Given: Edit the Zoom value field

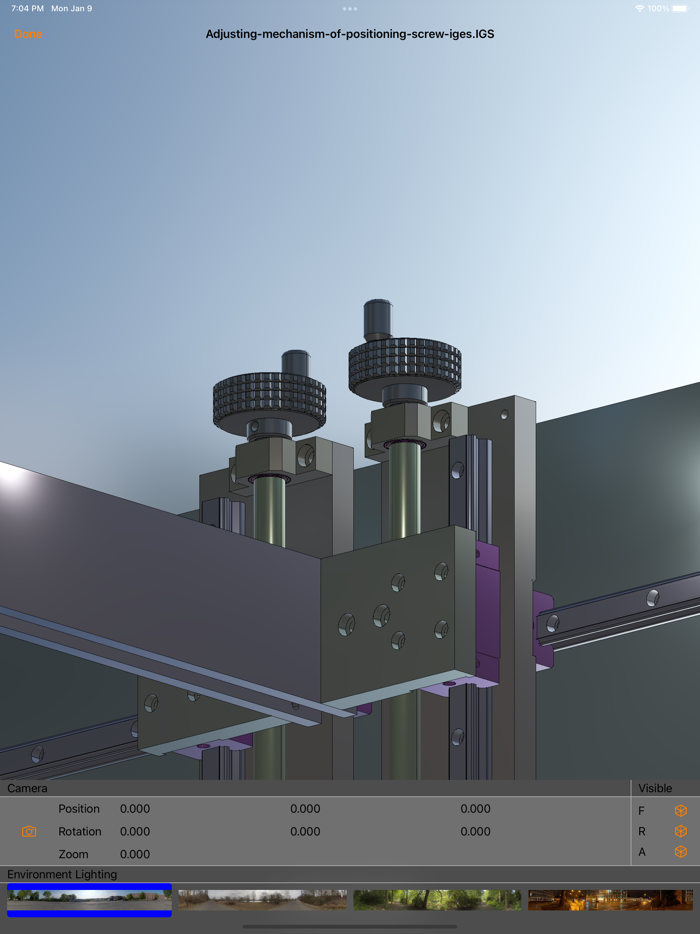Looking at the screenshot, I should coord(135,855).
